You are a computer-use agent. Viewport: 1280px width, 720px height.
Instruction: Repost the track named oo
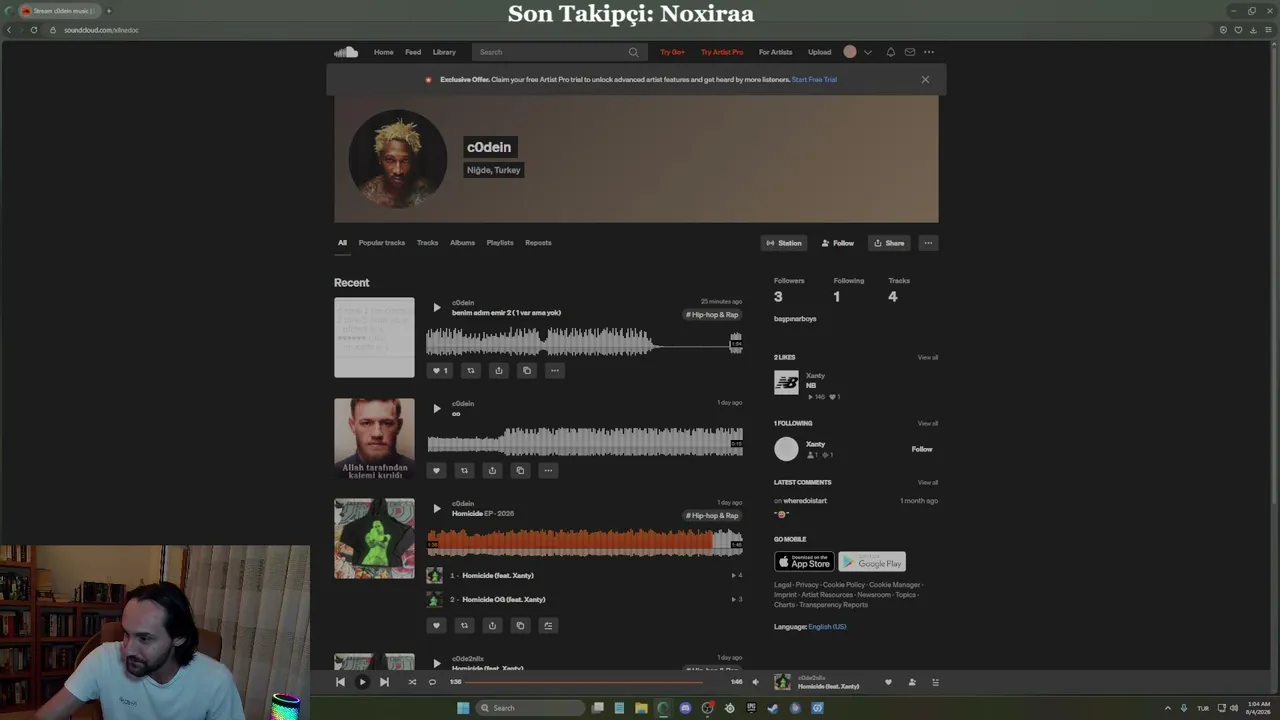click(464, 470)
